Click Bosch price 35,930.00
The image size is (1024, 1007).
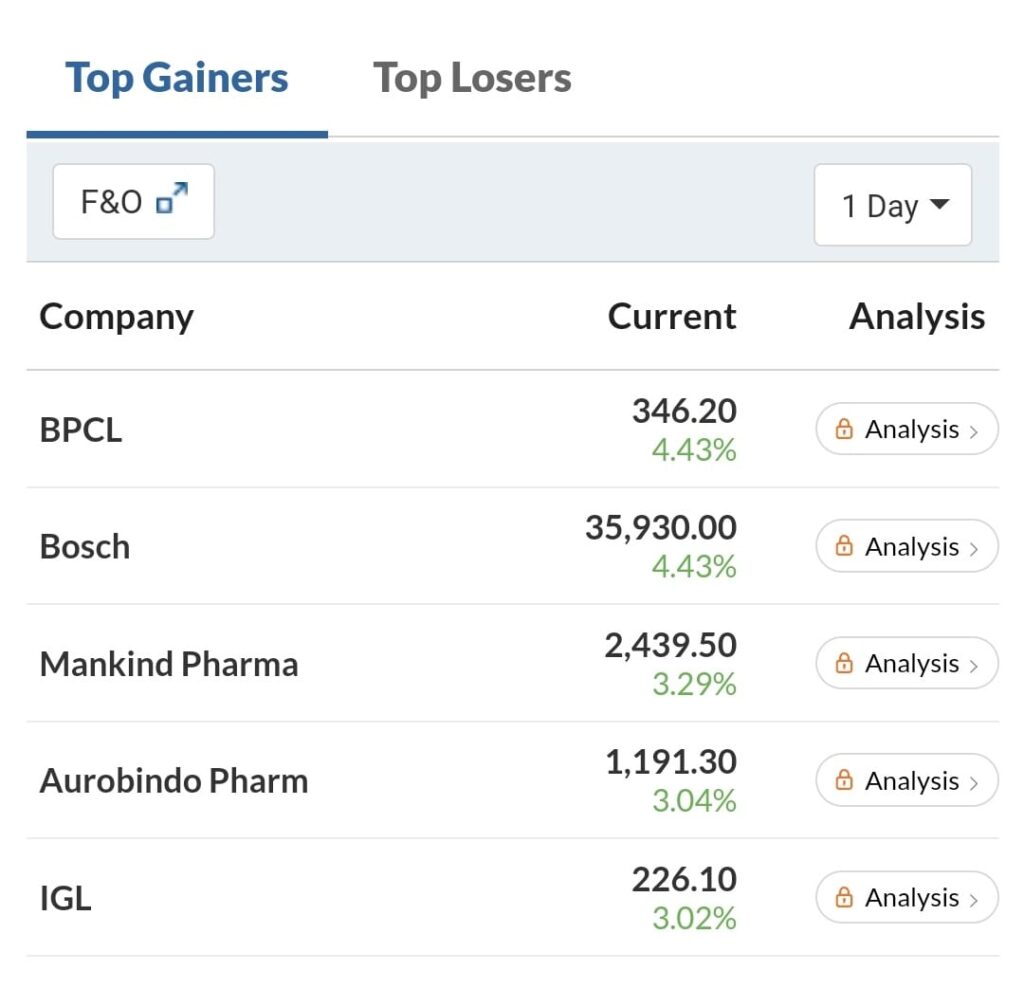[661, 528]
